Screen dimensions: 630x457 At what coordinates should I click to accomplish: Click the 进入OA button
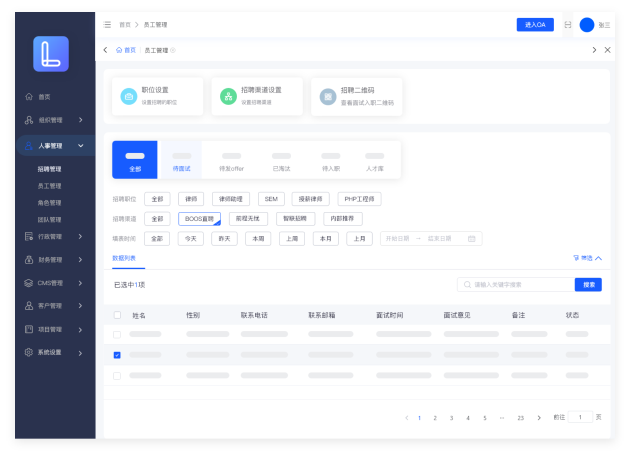[535, 24]
